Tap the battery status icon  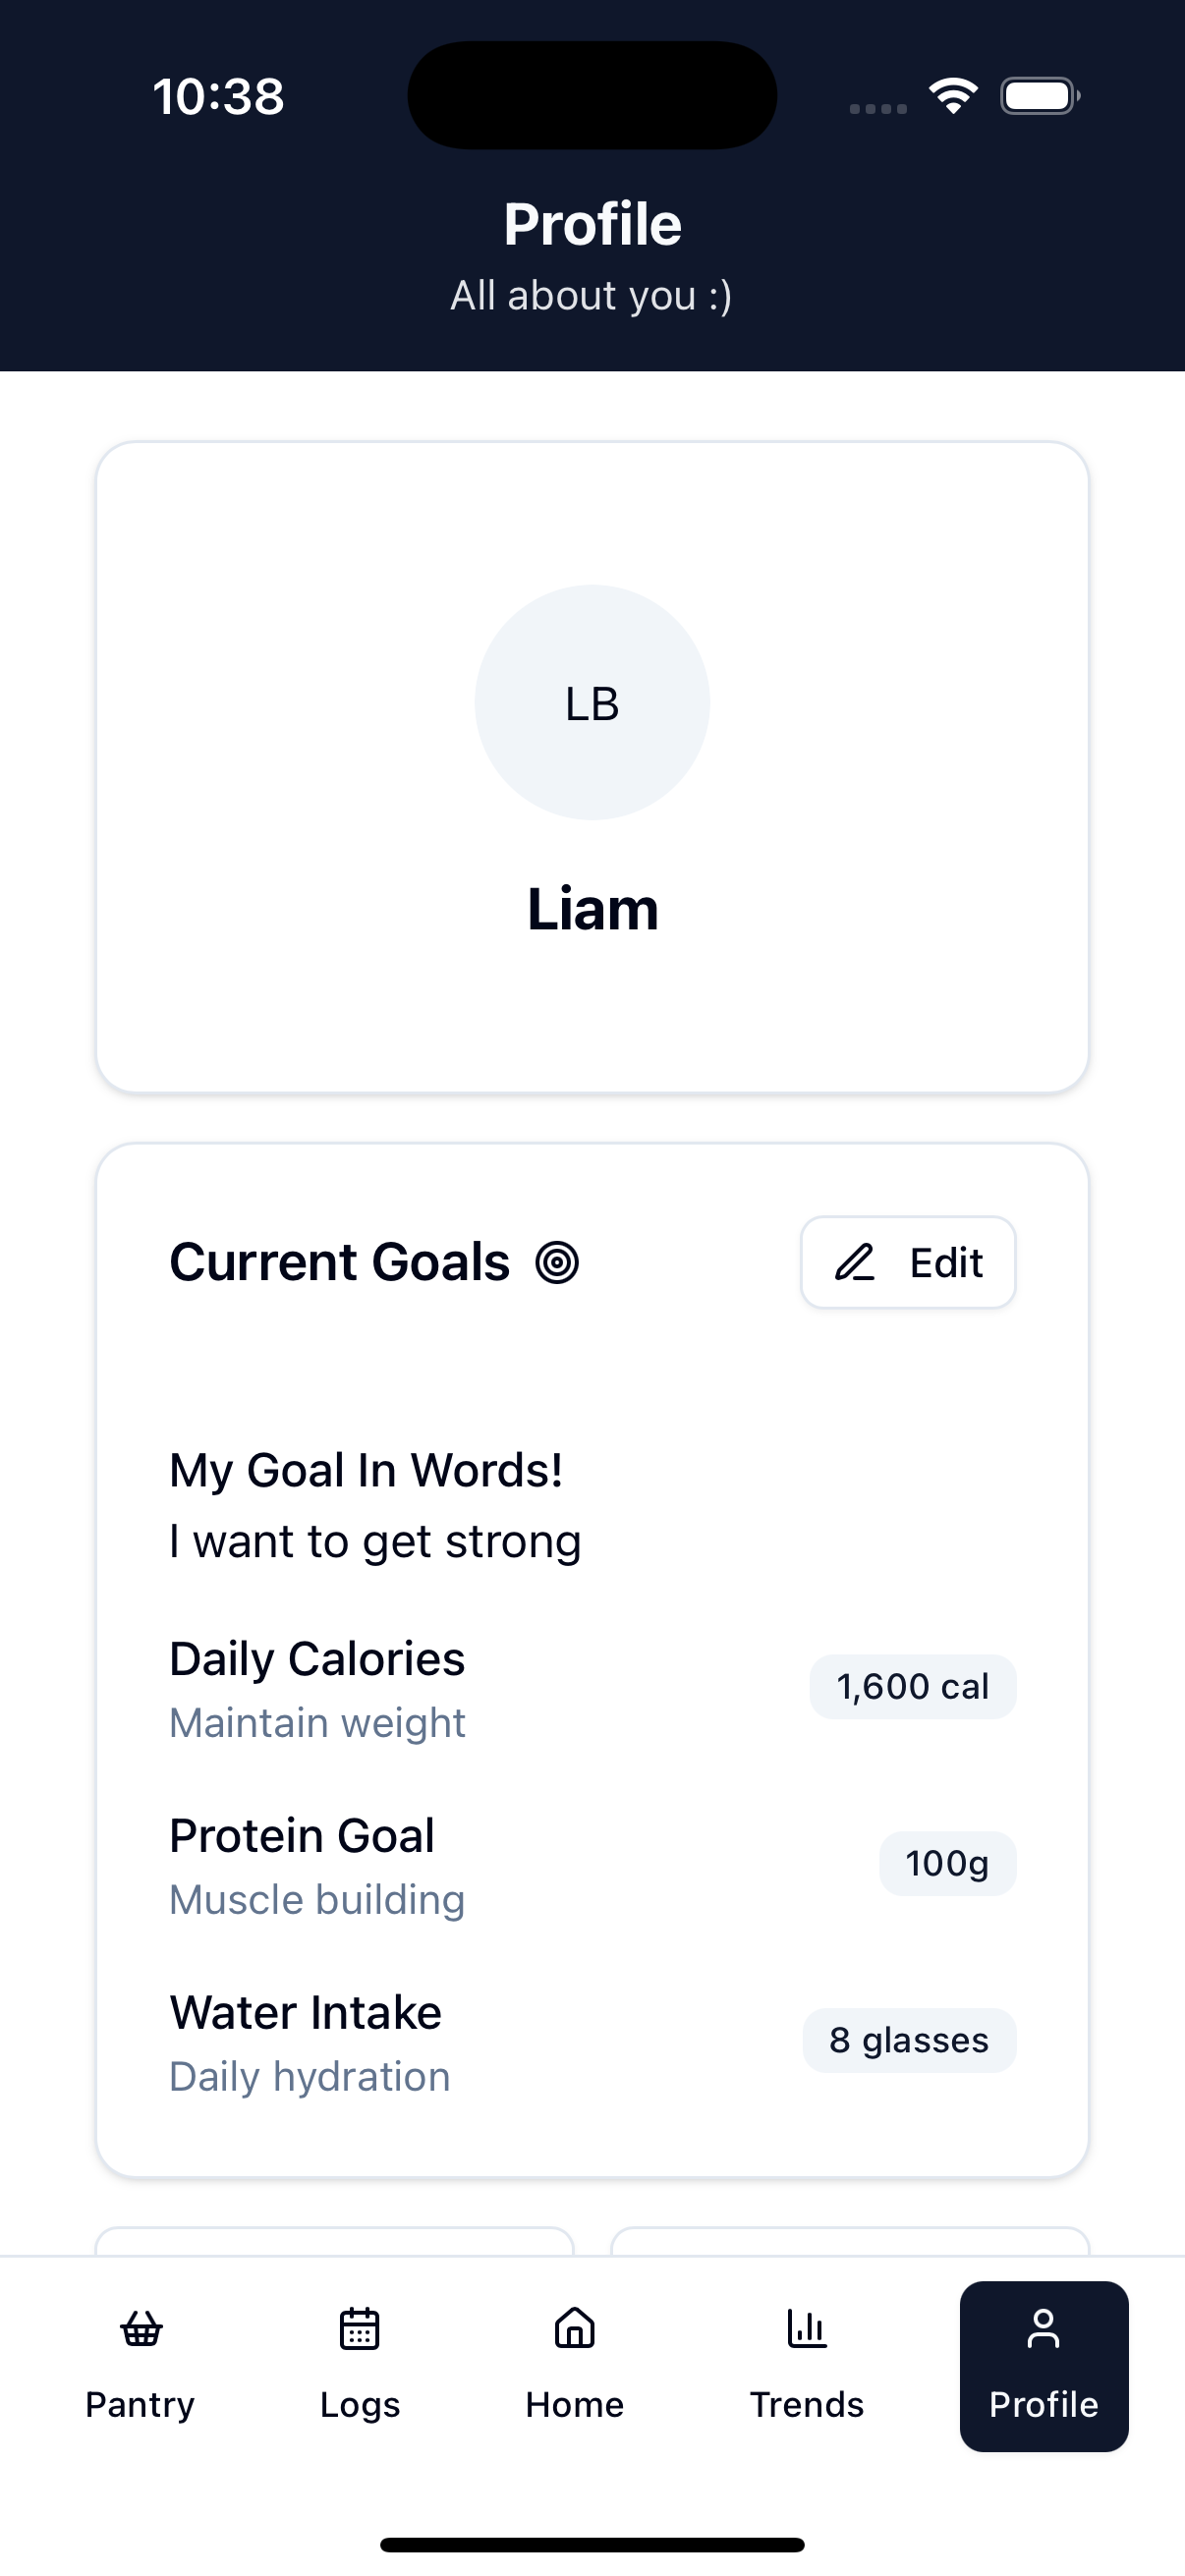1040,96
